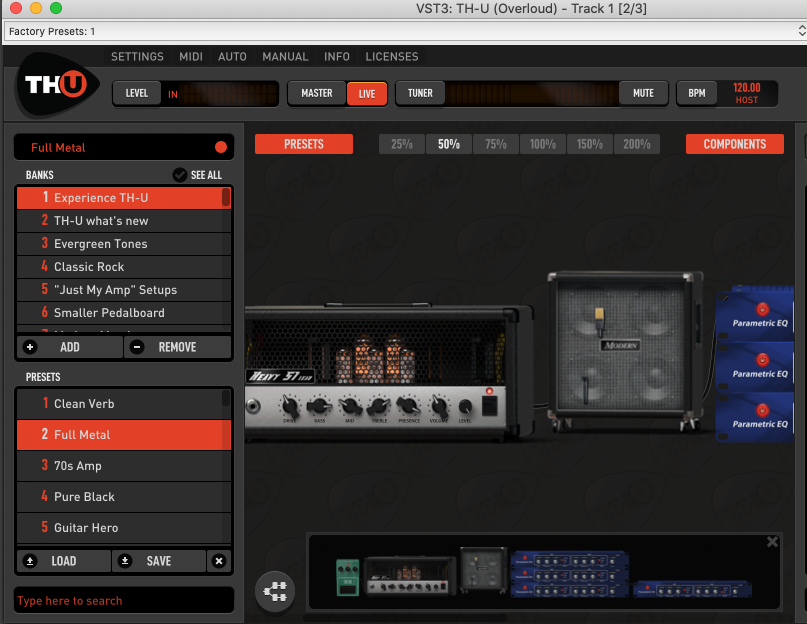
Task: Select the single blue rack unit thumbnail
Action: click(692, 589)
